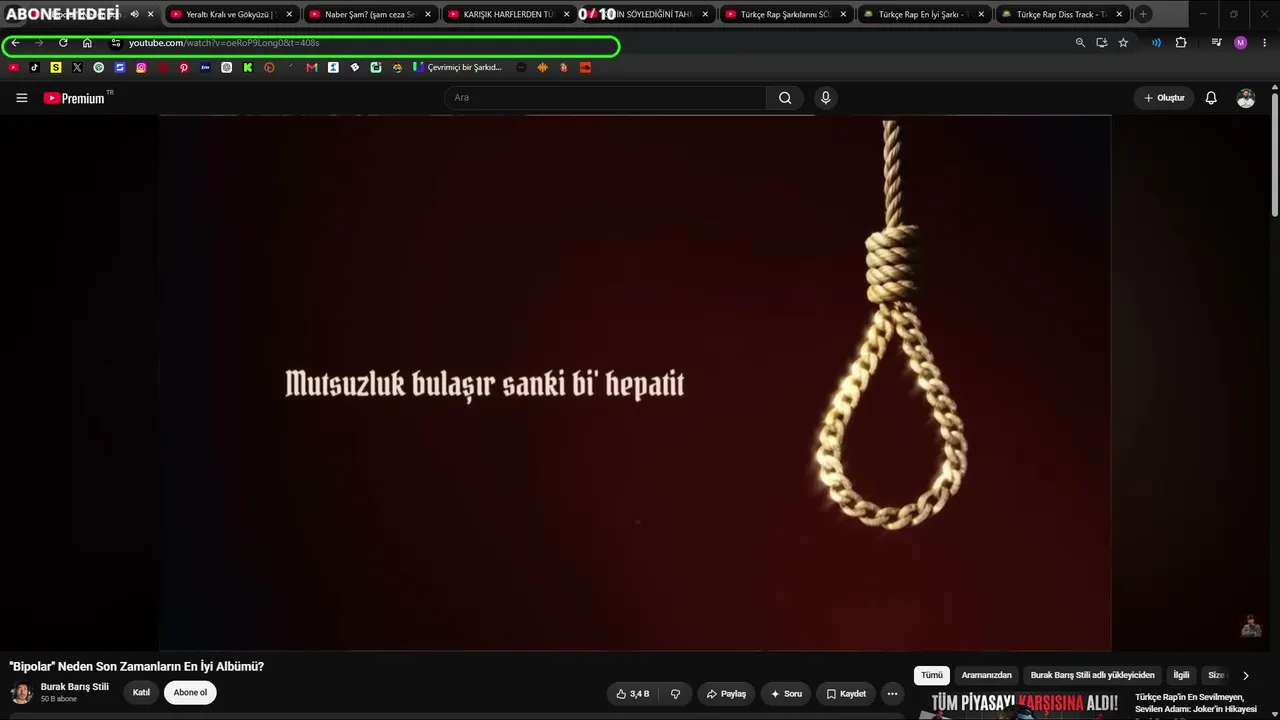Go back with the browser back arrow

point(15,43)
